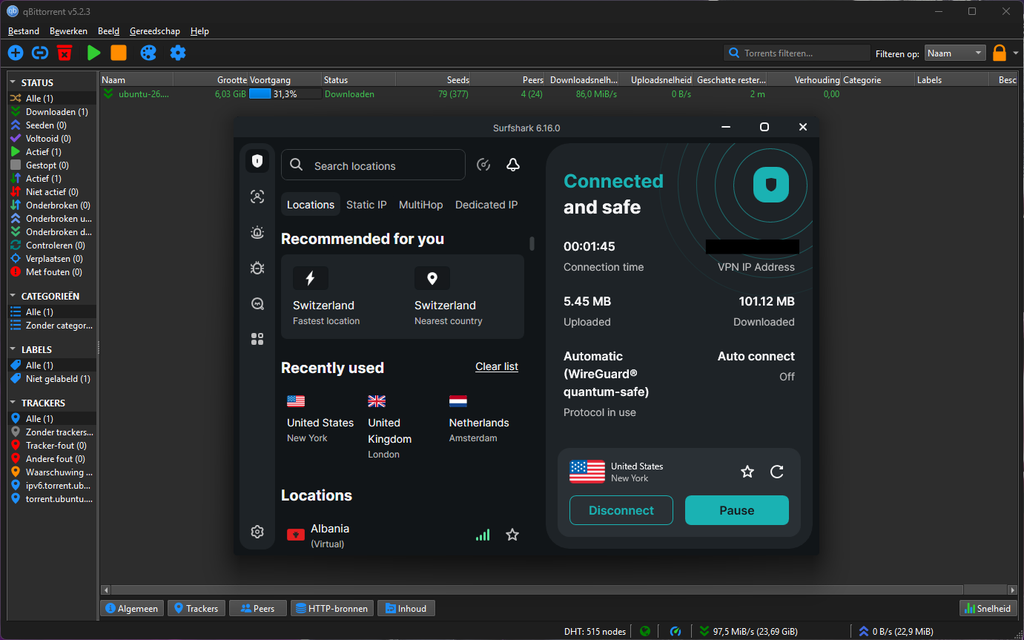Click the green globe connection status icon

click(x=645, y=632)
